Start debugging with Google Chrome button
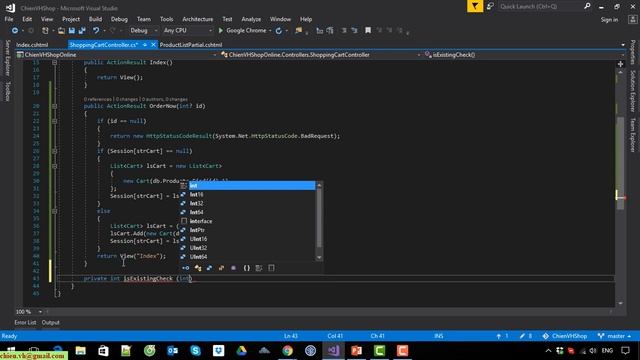 coord(244,31)
